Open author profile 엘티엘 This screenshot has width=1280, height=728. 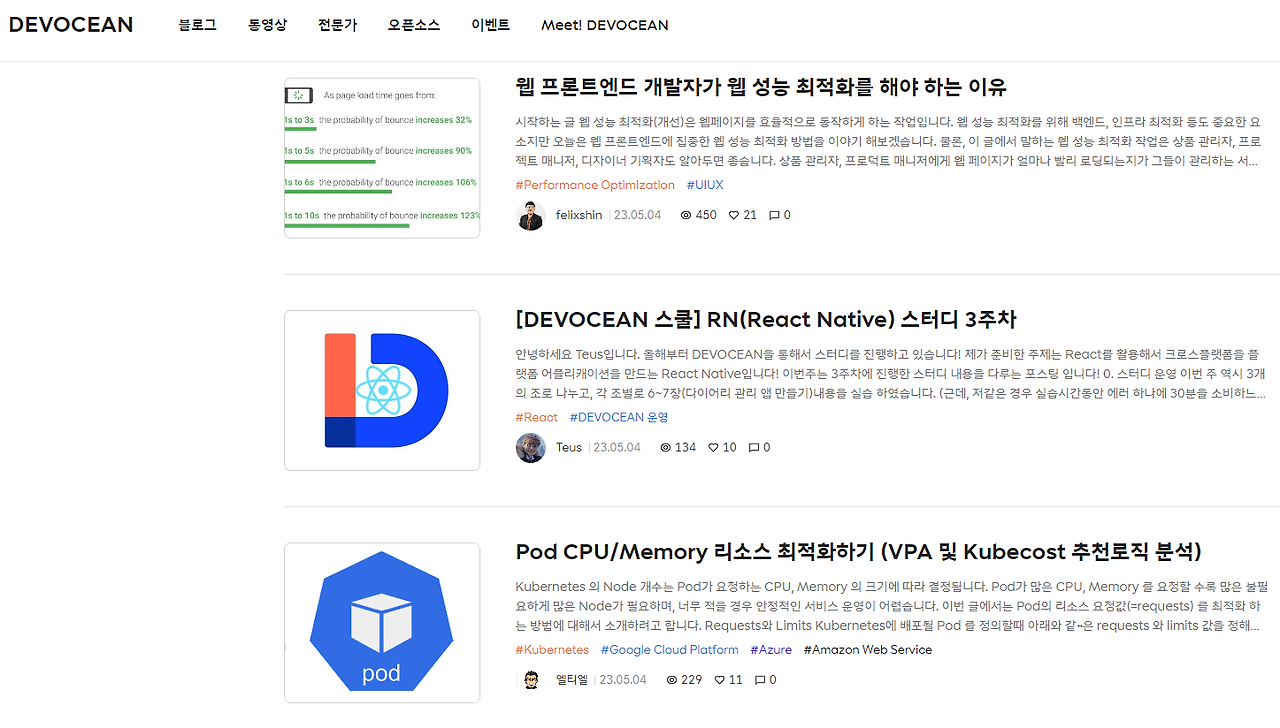click(x=571, y=680)
